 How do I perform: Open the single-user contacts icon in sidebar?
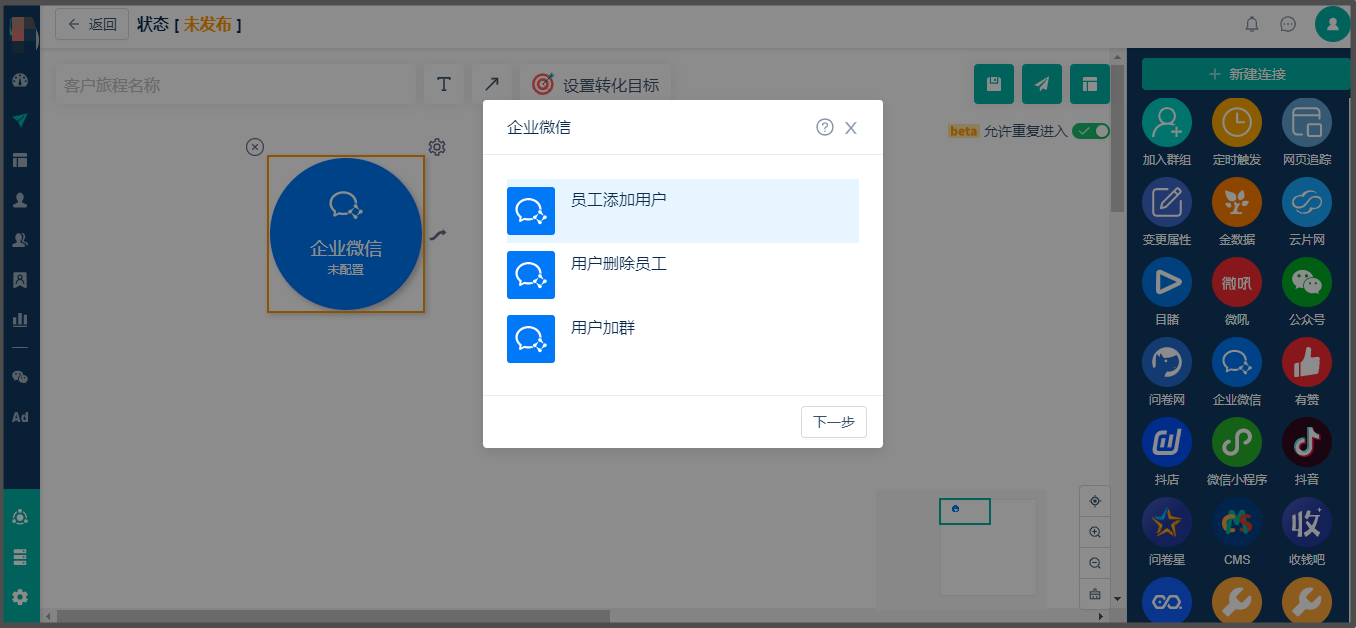point(20,200)
